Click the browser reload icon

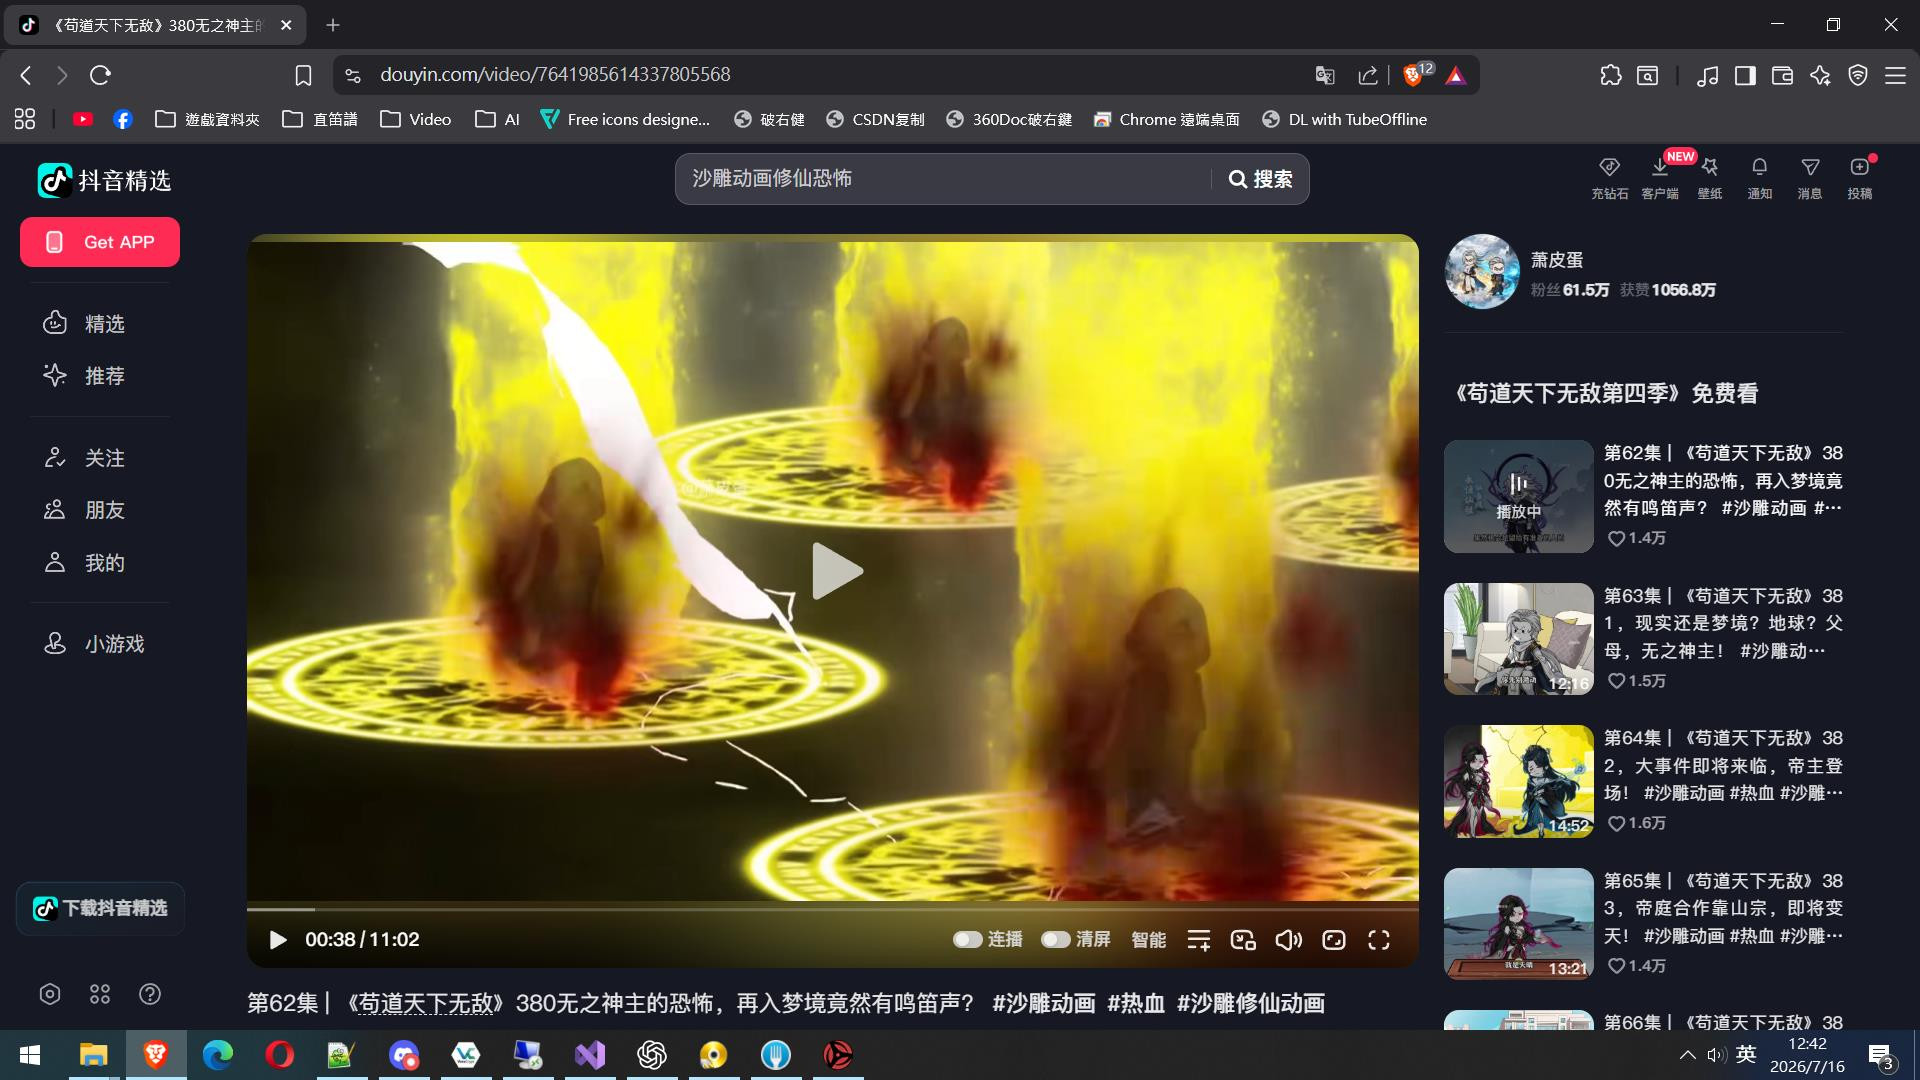tap(100, 75)
